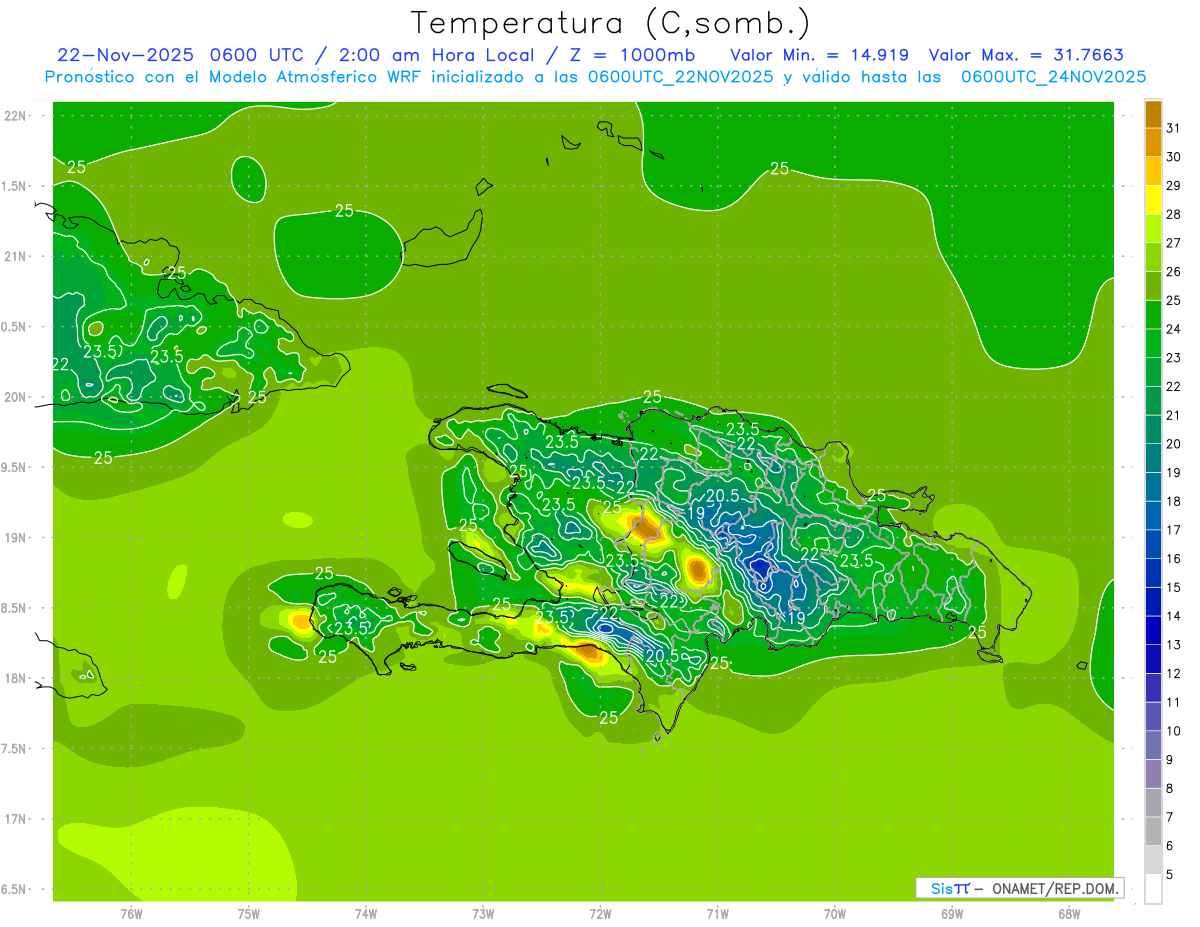Click the orange hot spot near 74.5W
This screenshot has width=1200, height=927.
(x=300, y=621)
